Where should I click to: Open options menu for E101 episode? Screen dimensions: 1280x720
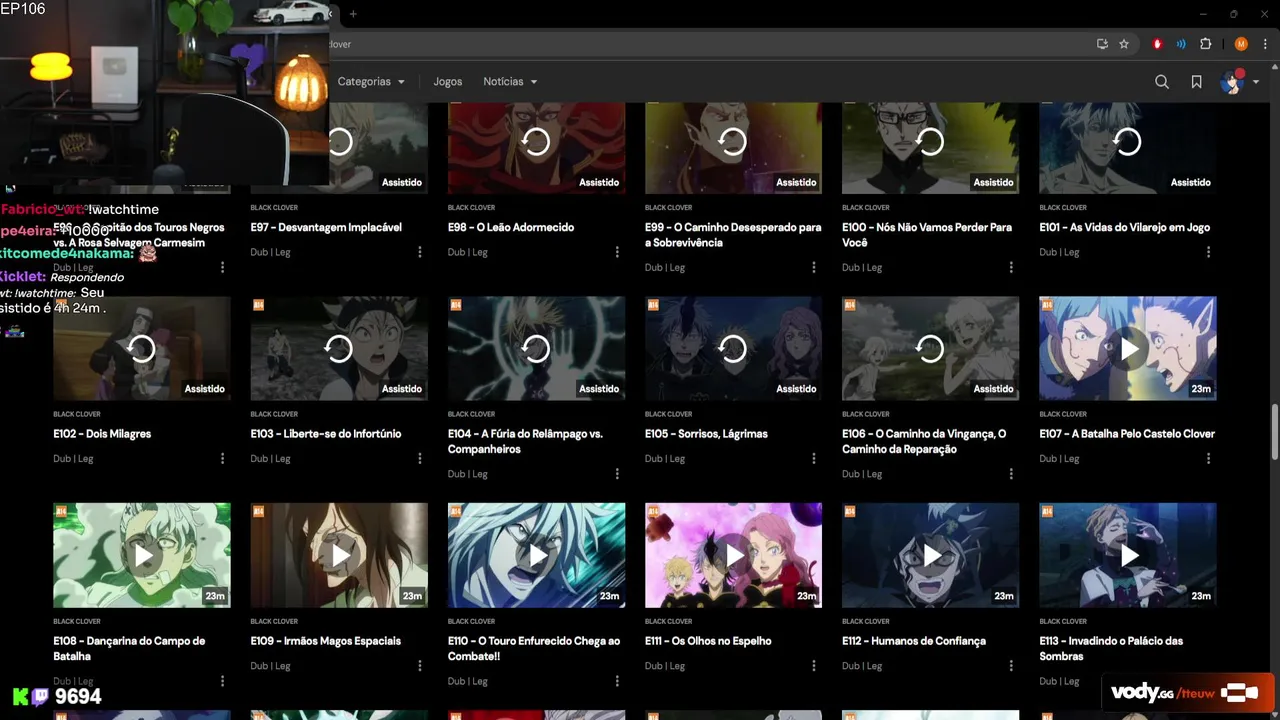[x=1208, y=252]
